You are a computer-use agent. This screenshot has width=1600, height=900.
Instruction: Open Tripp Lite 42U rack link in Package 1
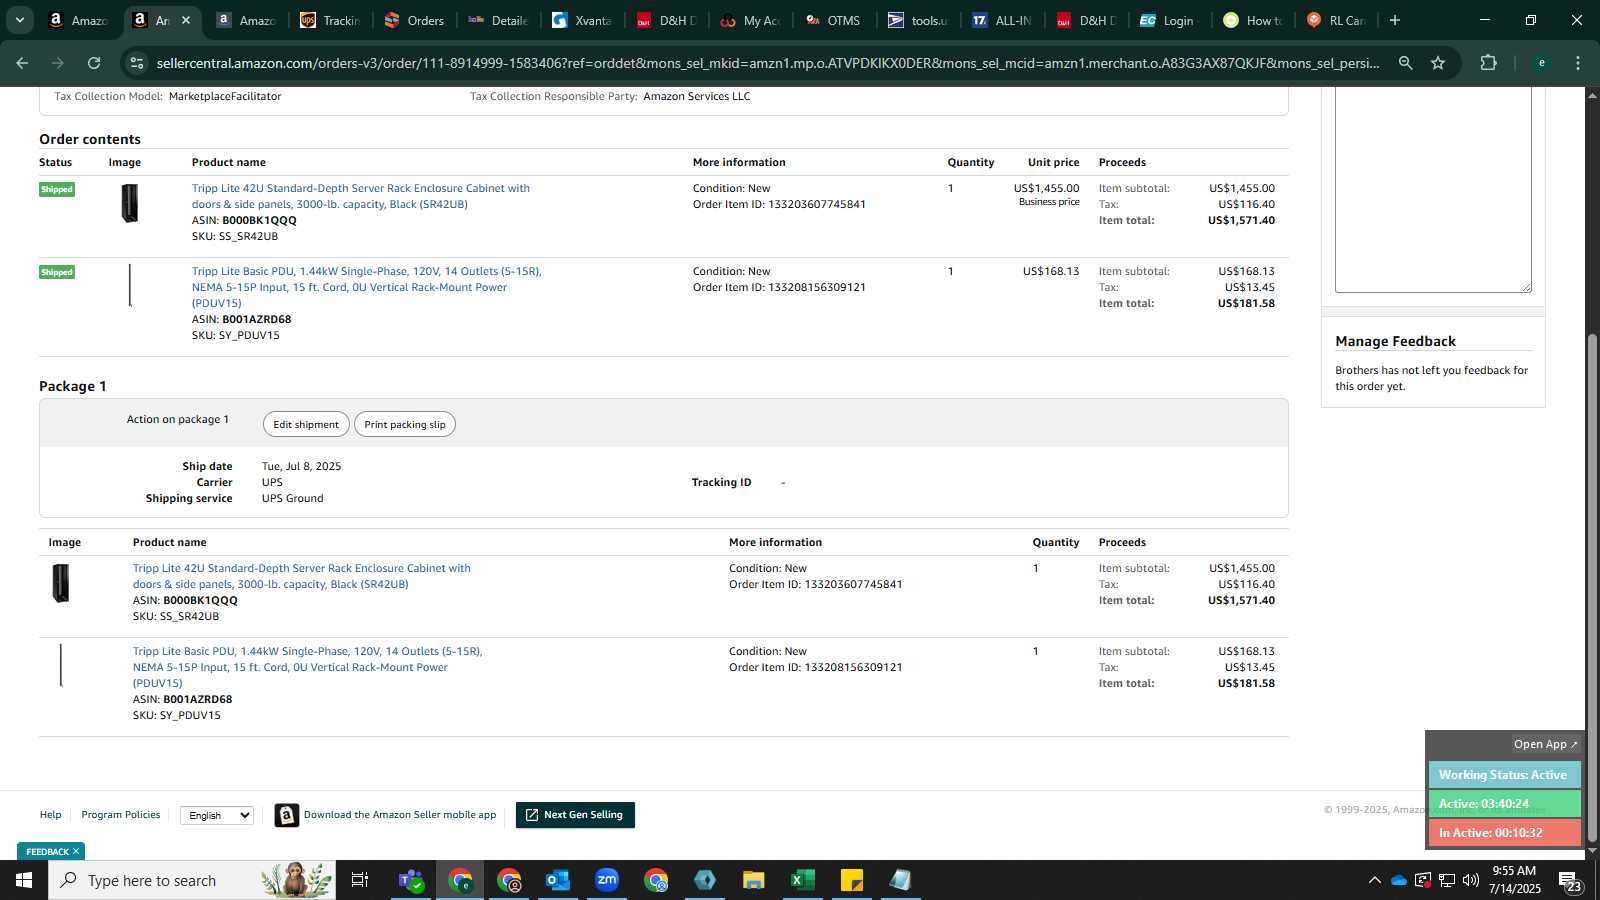(302, 576)
